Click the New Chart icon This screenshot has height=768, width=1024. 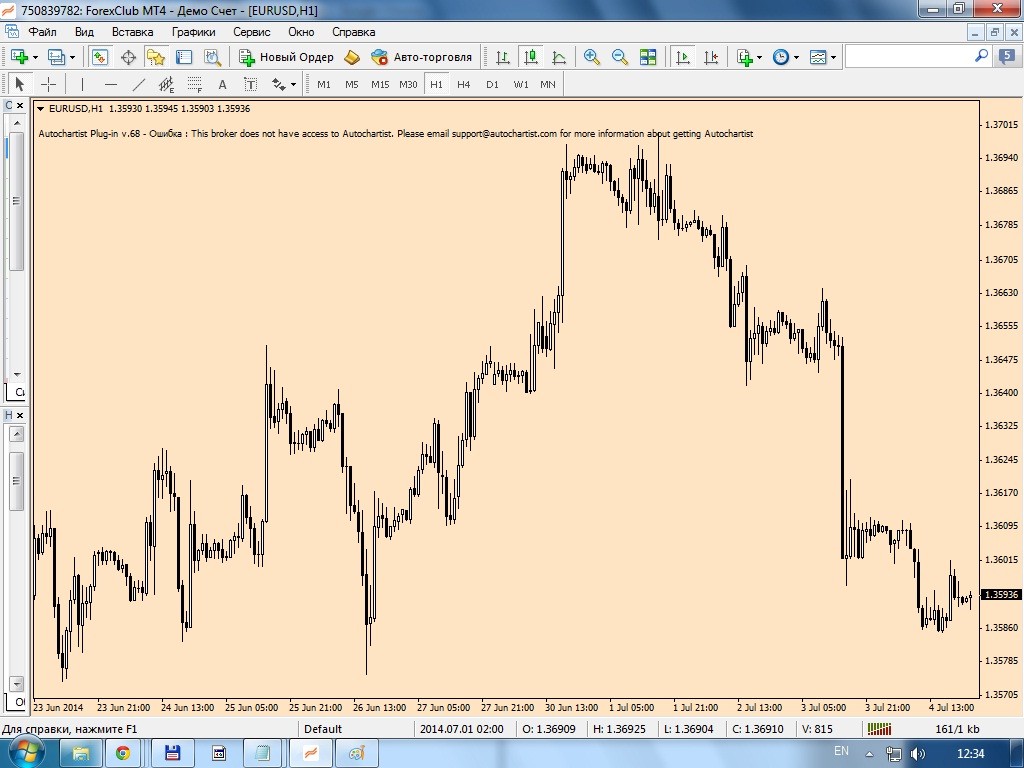[x=19, y=57]
